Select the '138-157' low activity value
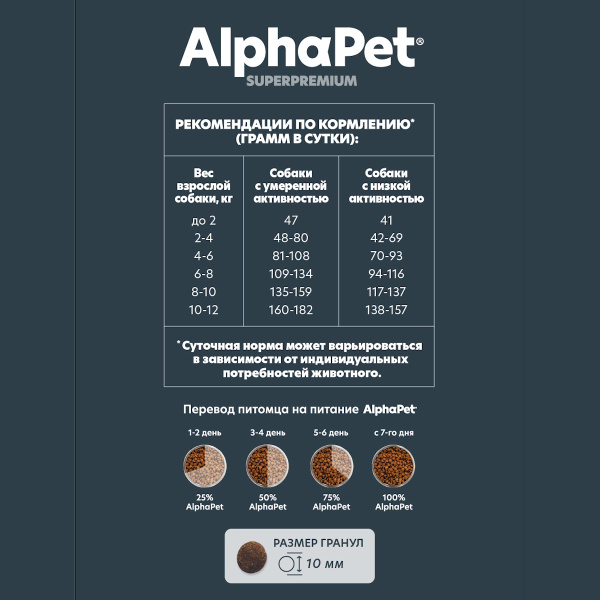The width and height of the screenshot is (600, 600). tap(386, 310)
